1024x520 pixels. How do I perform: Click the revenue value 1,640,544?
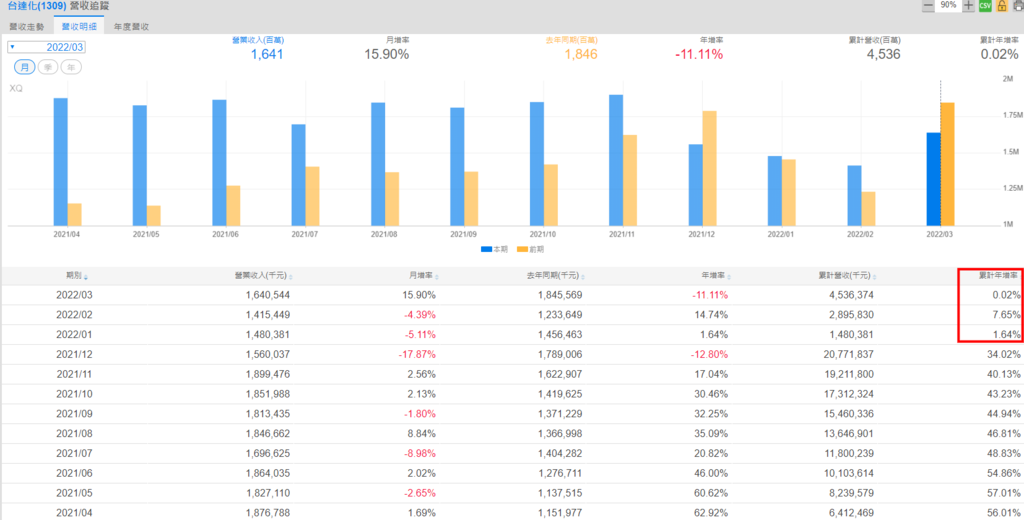268,295
